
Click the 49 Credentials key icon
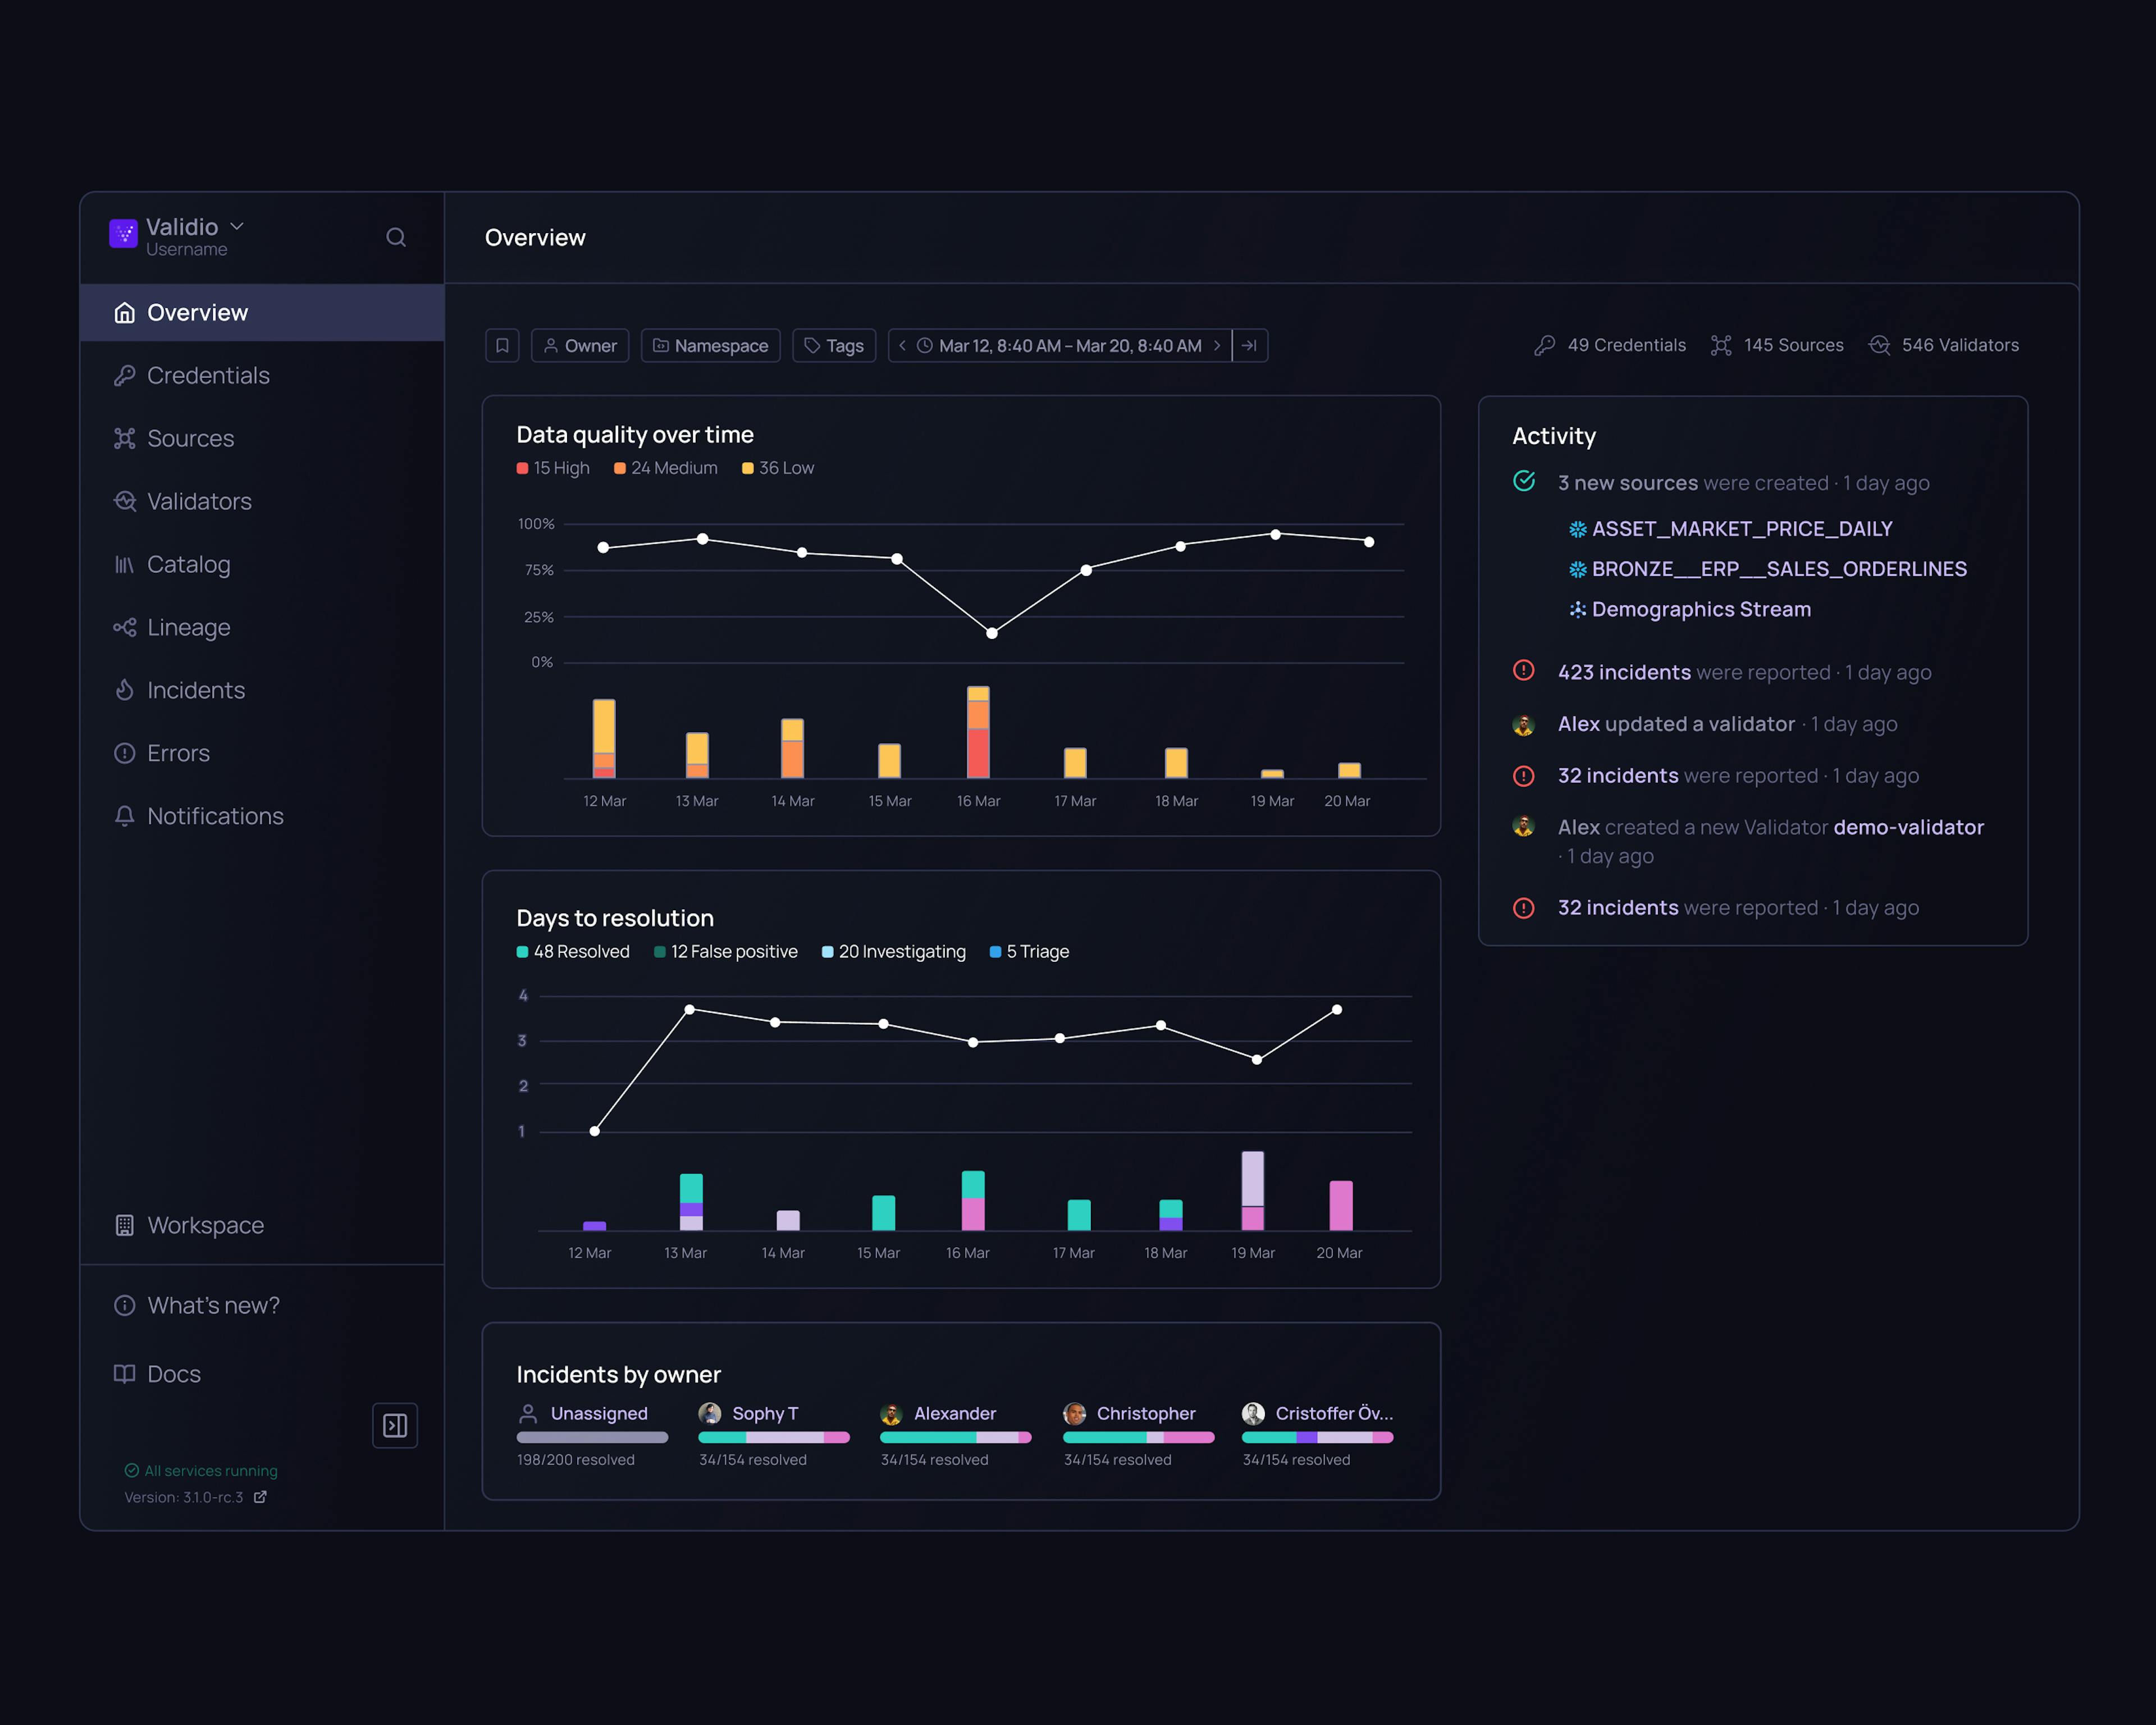coord(1544,345)
